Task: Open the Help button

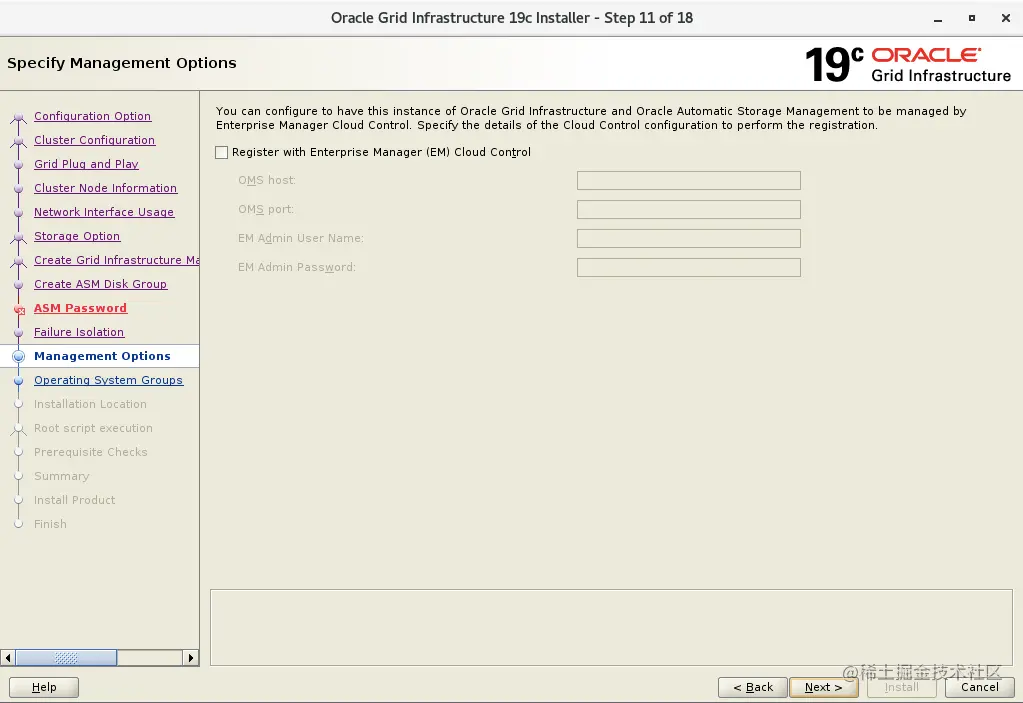Action: click(x=44, y=687)
